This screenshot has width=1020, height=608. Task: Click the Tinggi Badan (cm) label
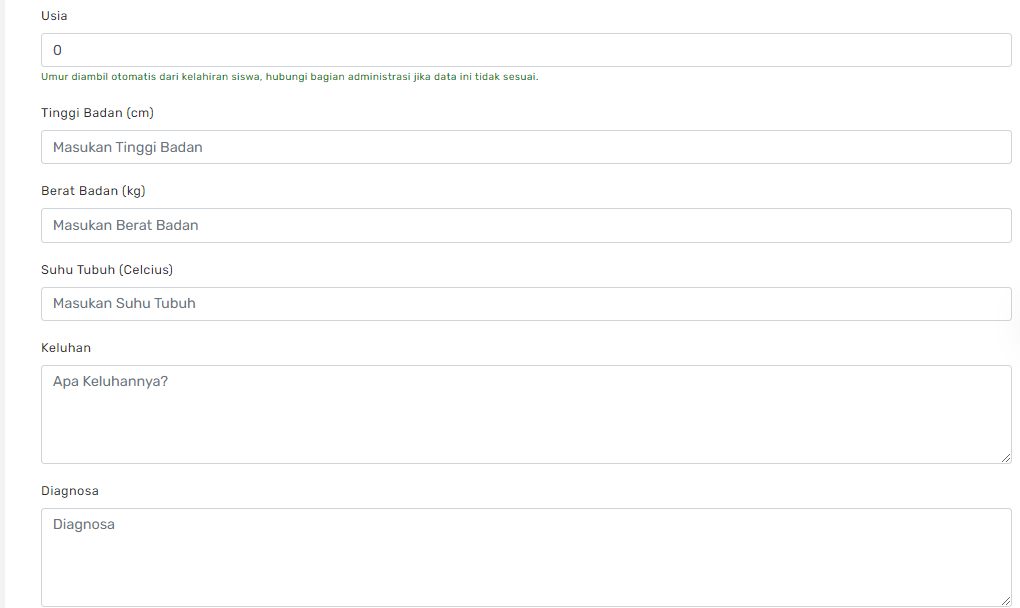(x=98, y=112)
